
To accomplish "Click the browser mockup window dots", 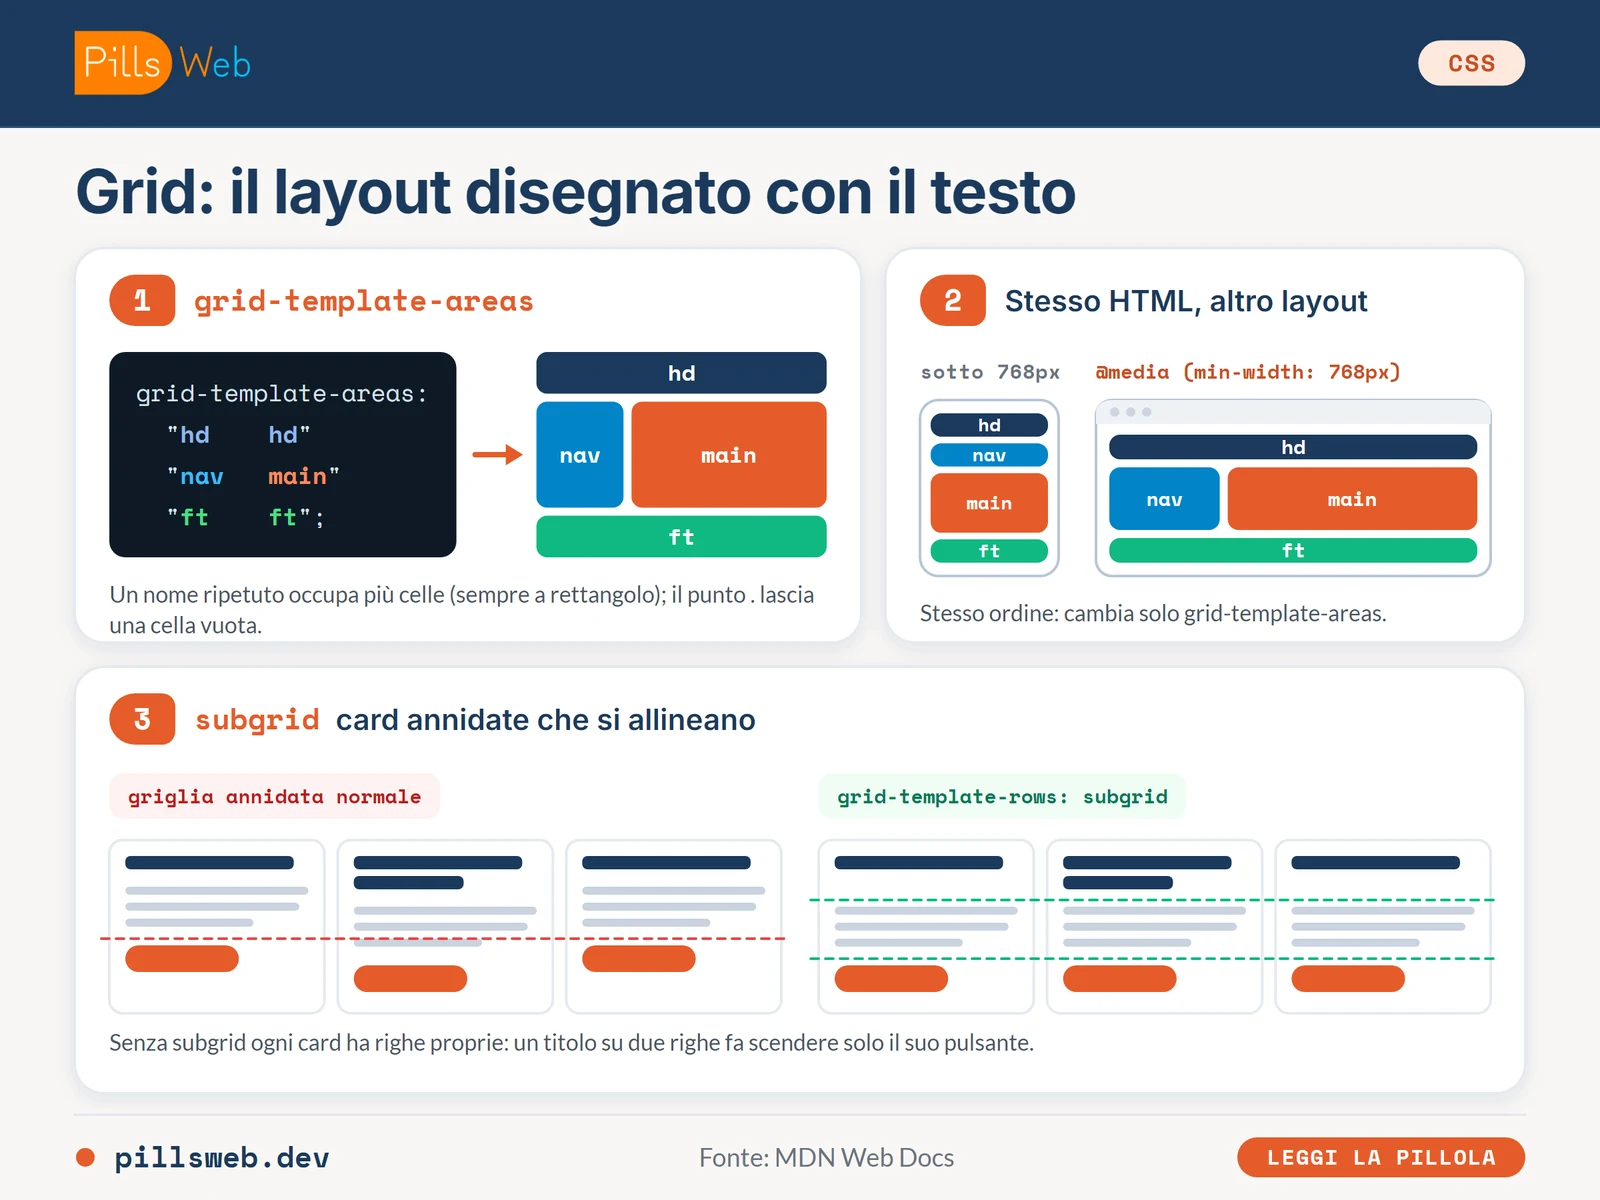I will tap(1131, 412).
